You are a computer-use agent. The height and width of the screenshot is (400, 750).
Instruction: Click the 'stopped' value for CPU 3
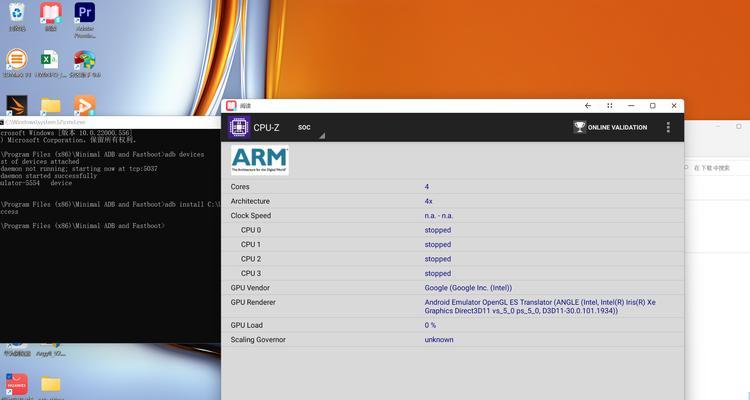click(x=438, y=273)
